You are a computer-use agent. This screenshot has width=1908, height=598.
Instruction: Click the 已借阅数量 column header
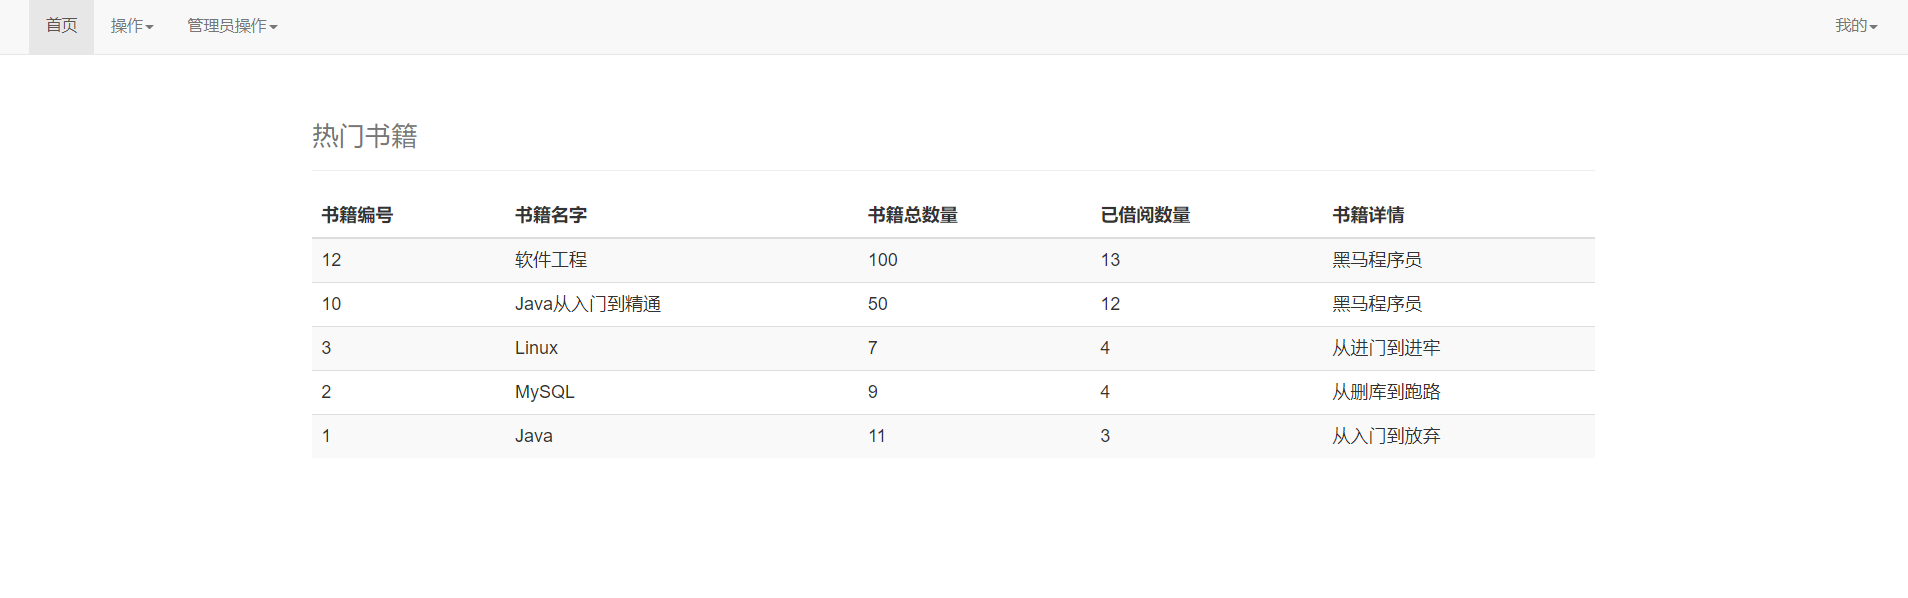coord(1145,215)
